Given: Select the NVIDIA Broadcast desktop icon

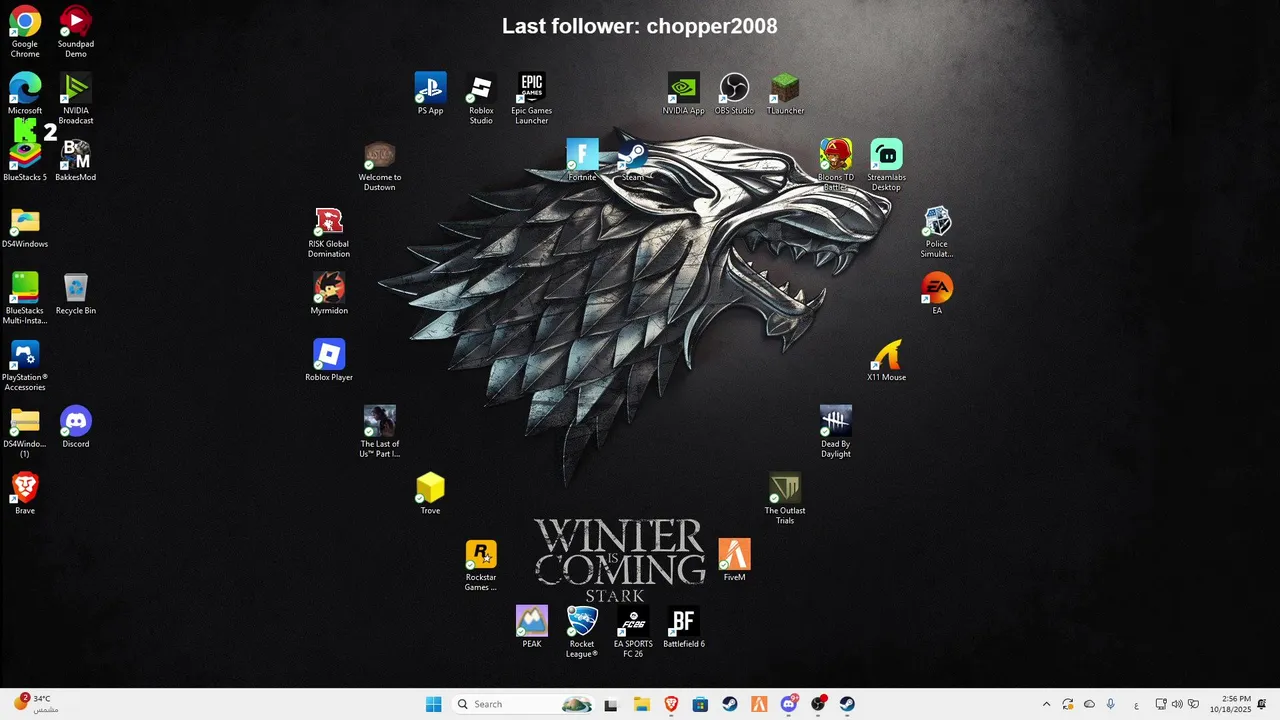Looking at the screenshot, I should (76, 99).
